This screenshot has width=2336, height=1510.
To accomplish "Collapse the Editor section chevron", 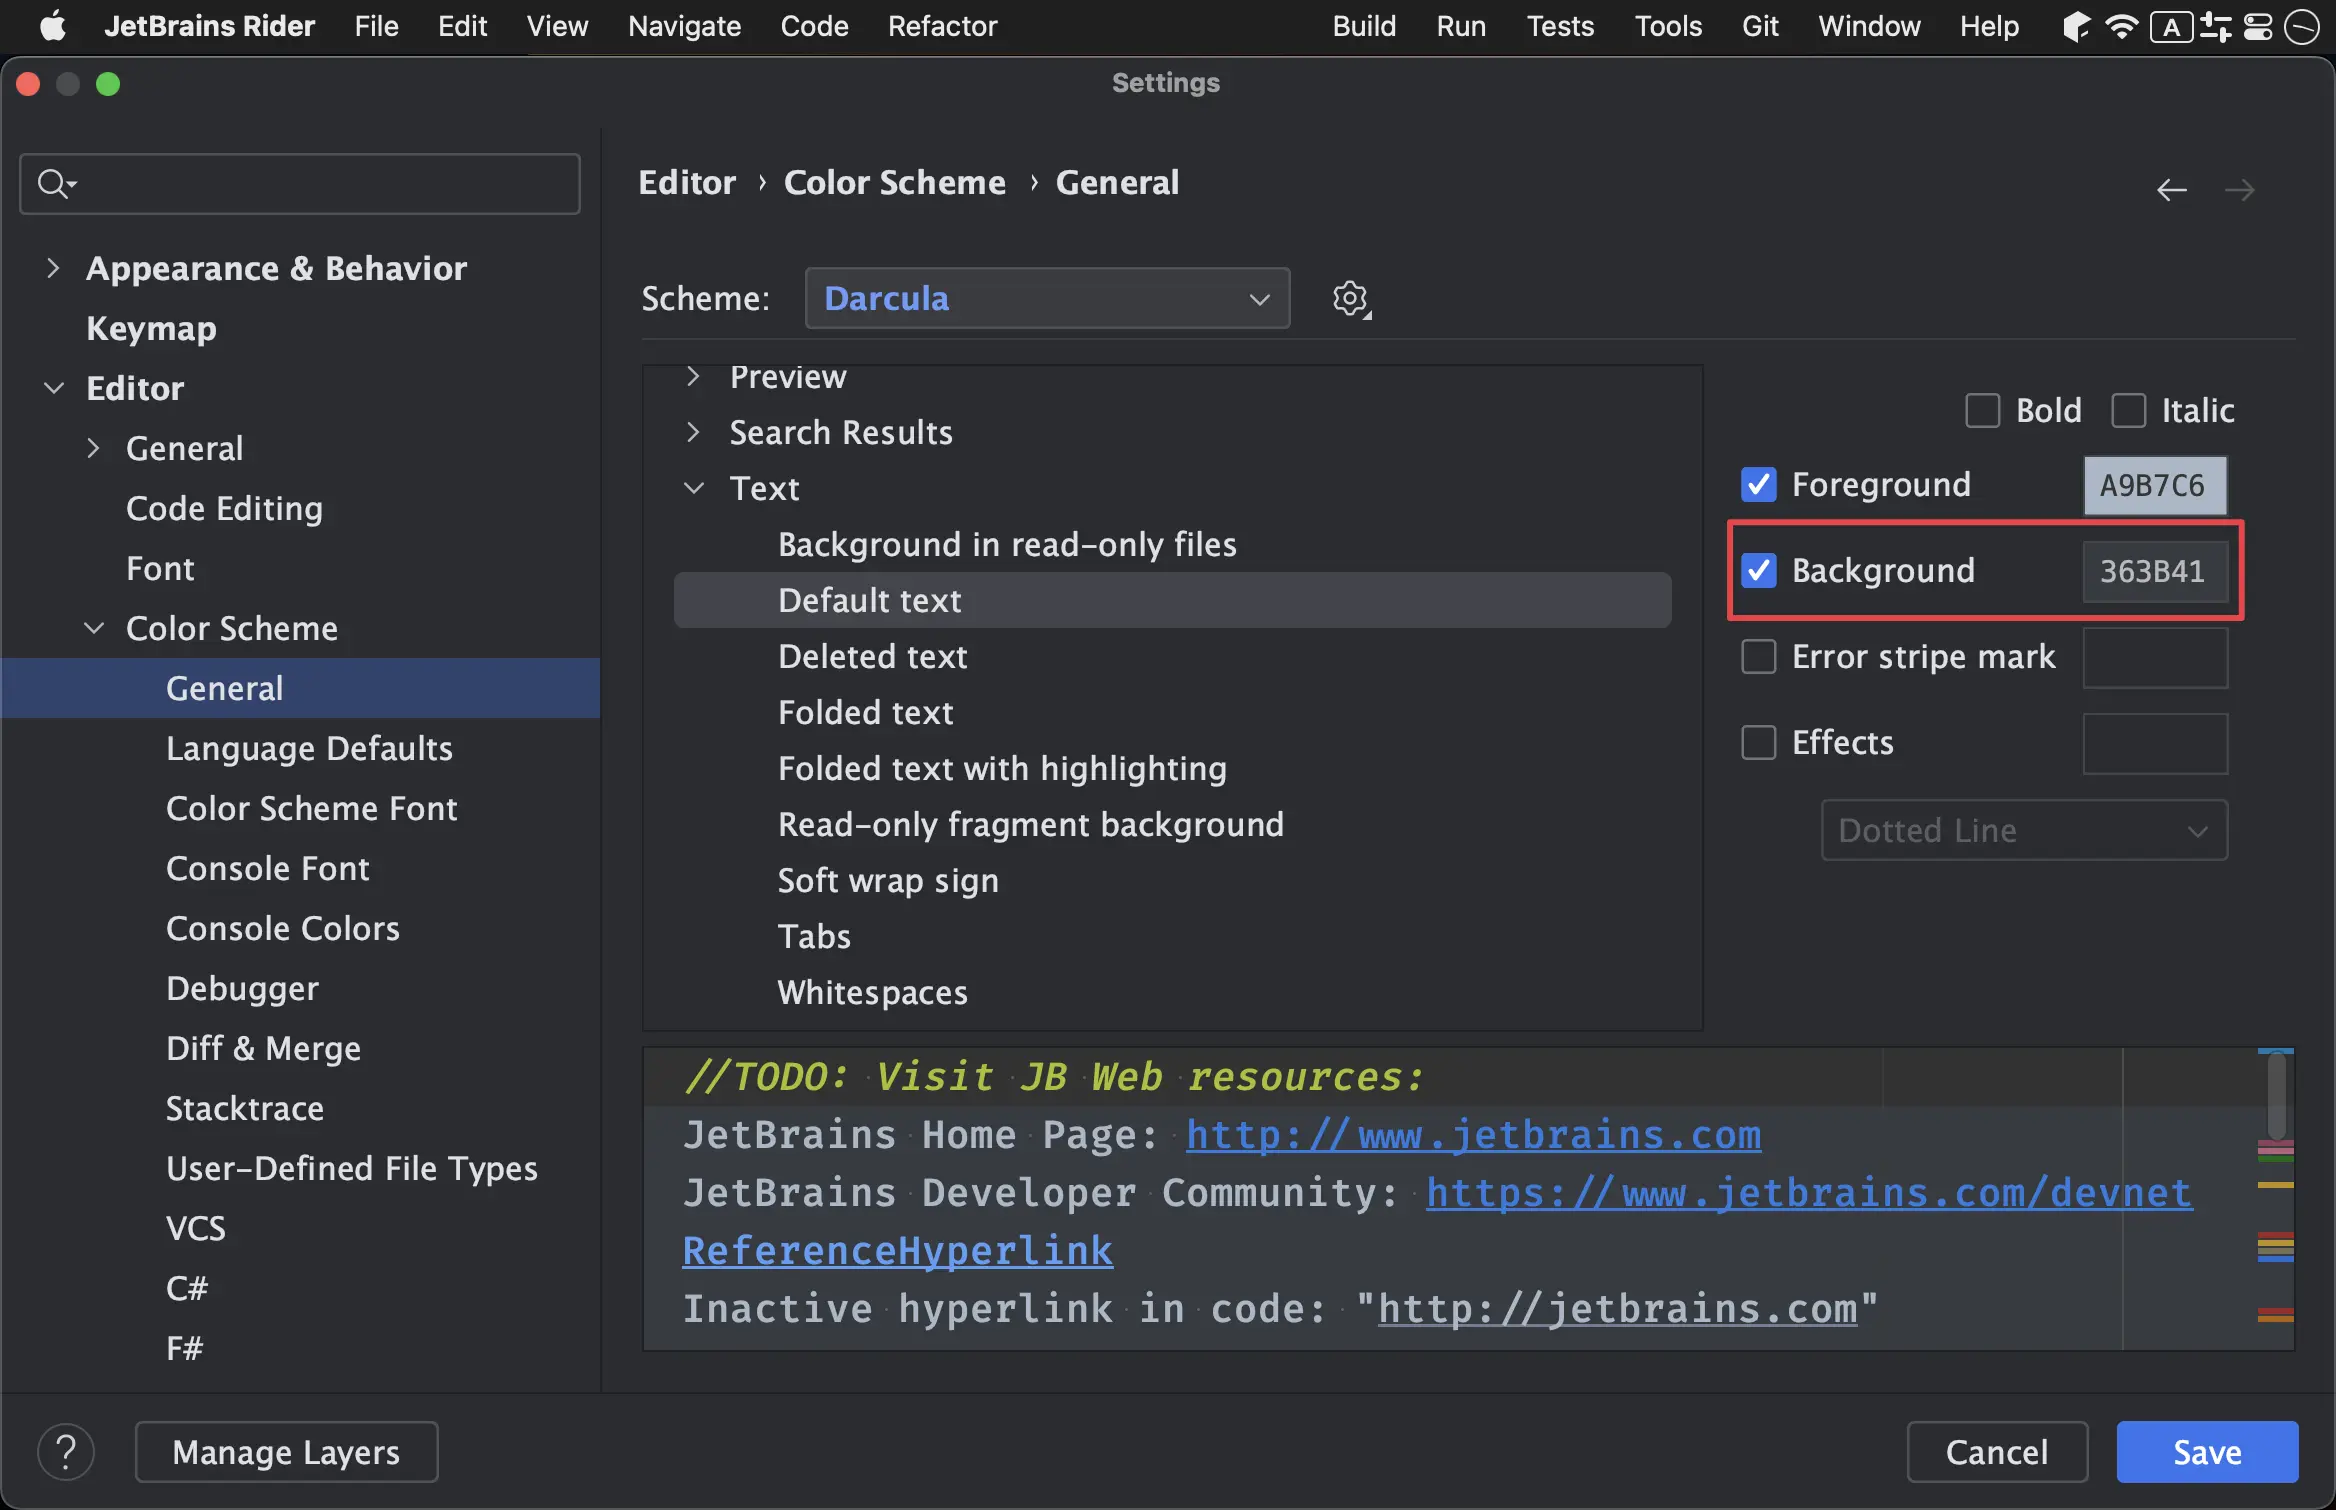I will point(53,388).
